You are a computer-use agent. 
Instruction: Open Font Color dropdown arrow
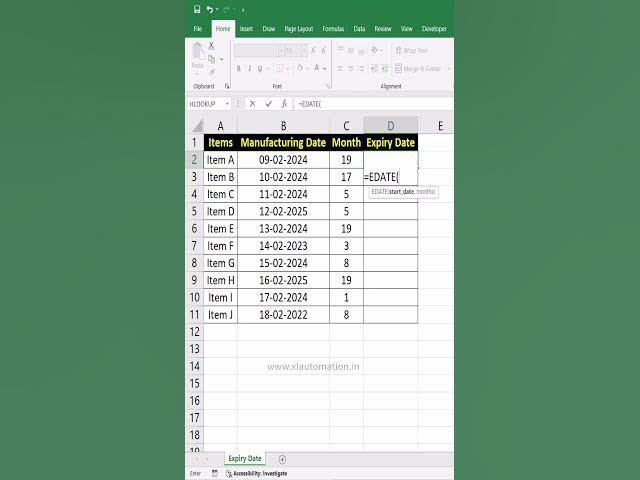pos(325,69)
